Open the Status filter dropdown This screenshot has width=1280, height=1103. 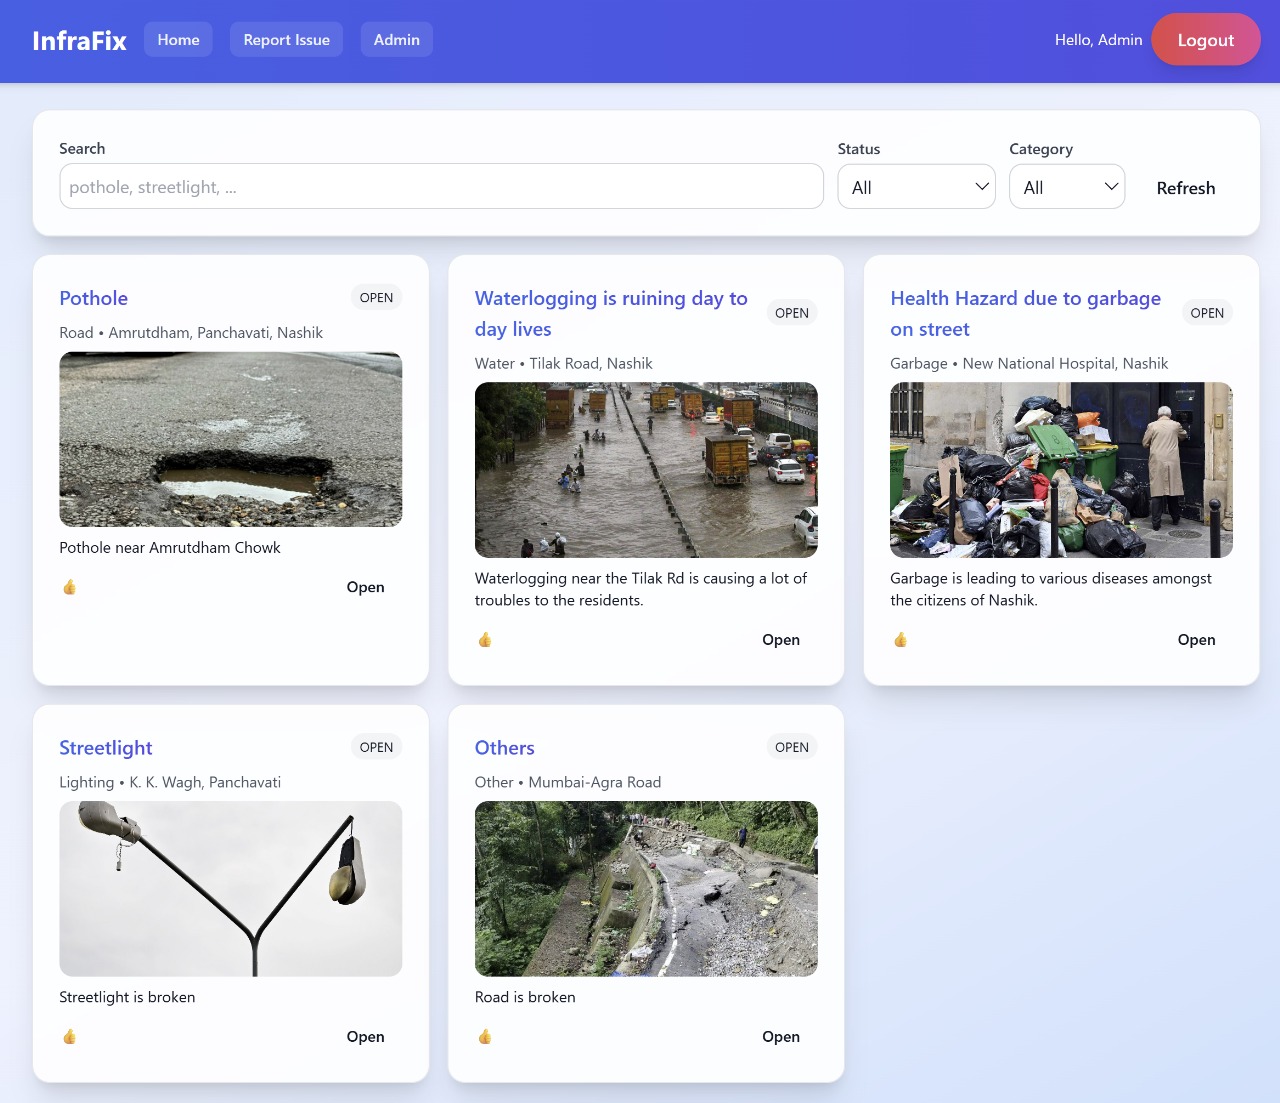coord(916,187)
